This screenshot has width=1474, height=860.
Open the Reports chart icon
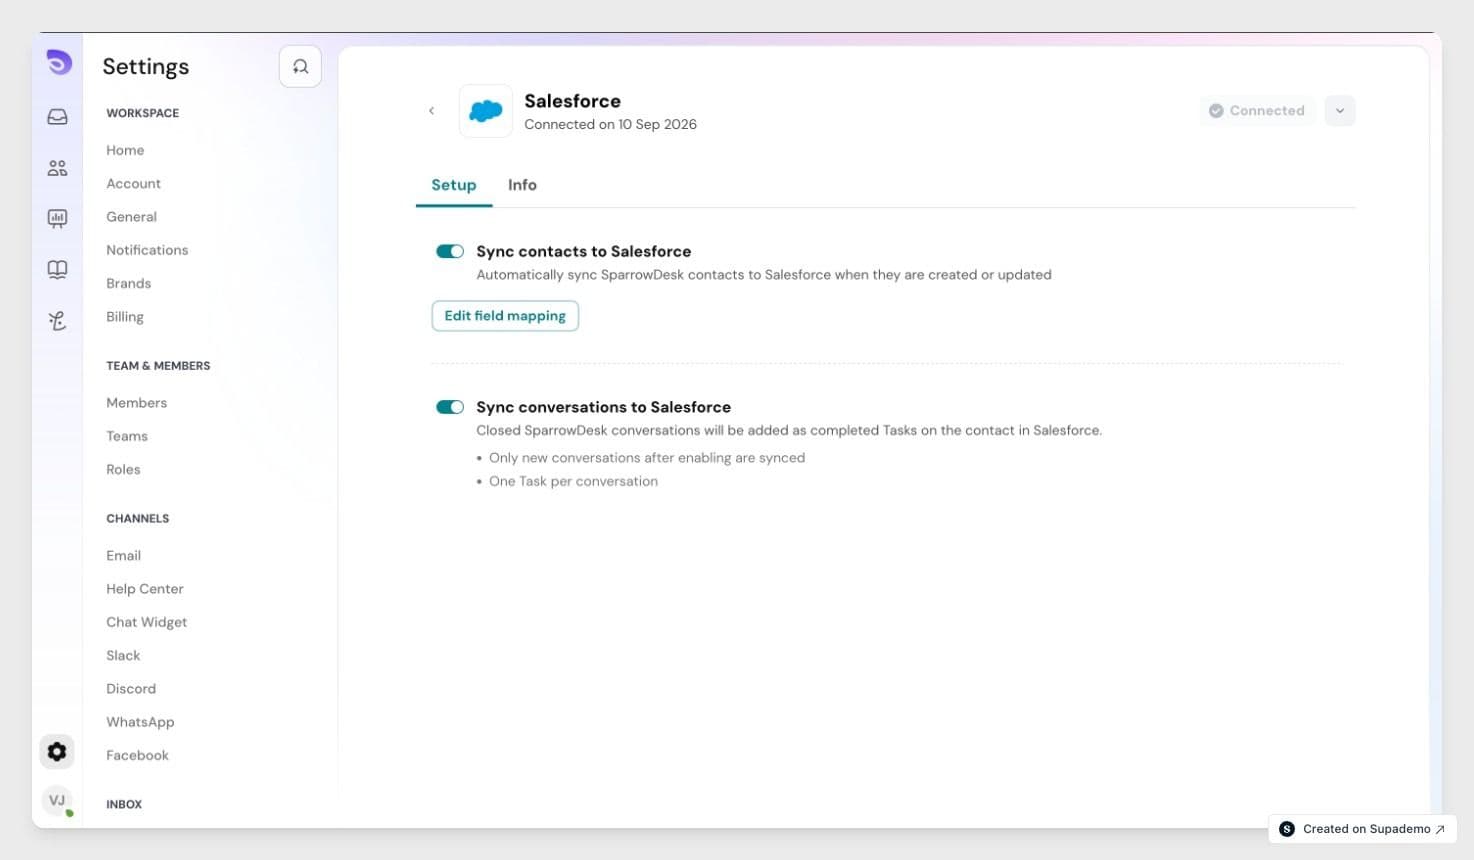point(58,218)
